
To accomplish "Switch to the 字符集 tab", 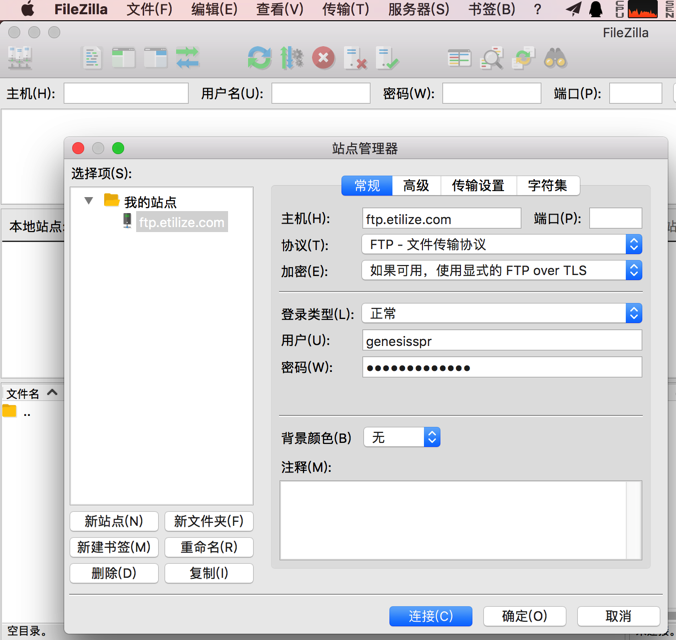I will click(548, 186).
